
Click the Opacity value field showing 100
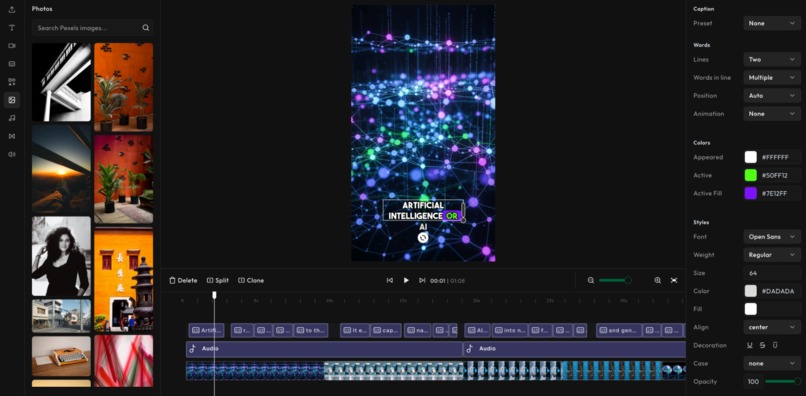(753, 382)
